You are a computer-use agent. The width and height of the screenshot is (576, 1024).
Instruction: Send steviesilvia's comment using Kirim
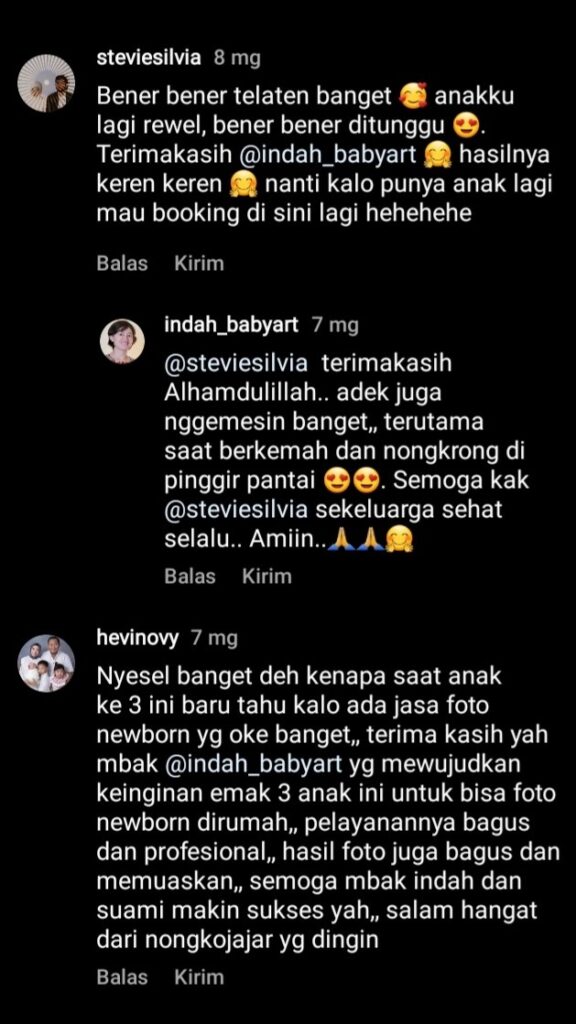tap(199, 263)
